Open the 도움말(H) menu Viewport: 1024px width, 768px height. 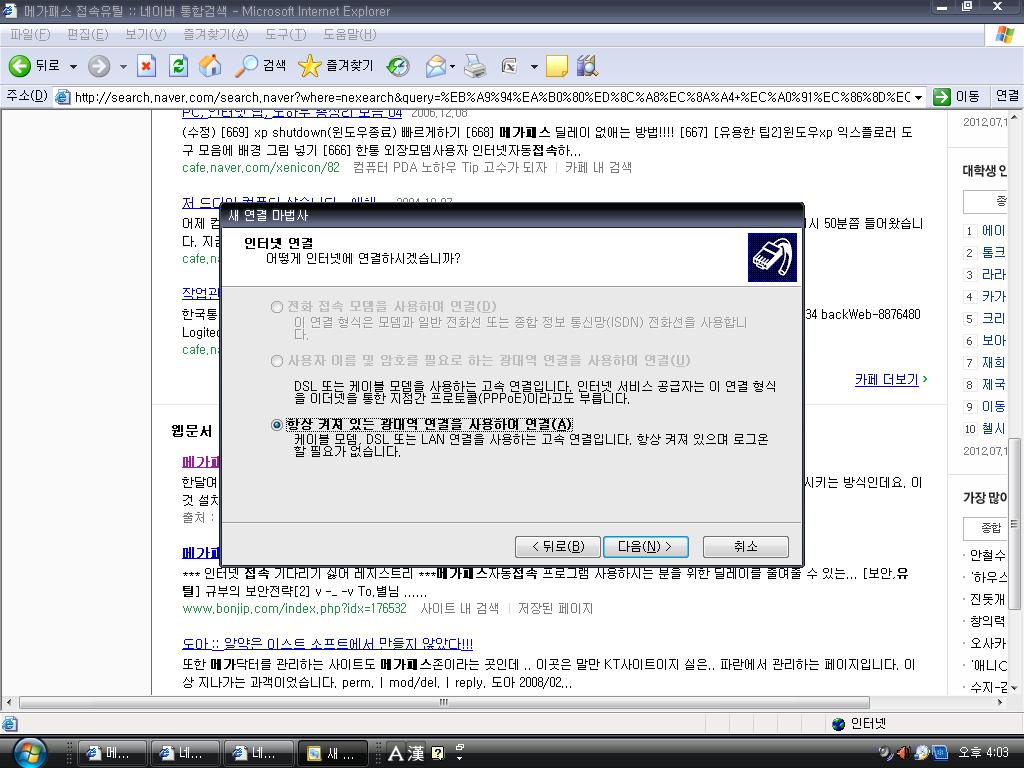click(x=349, y=35)
